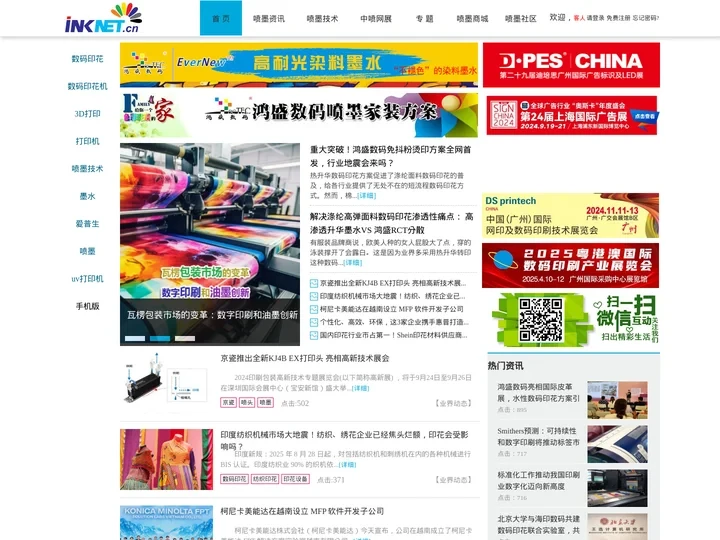Click 详细 link after 有服装品牌商说 summary
720x540 pixels.
pyautogui.click(x=353, y=263)
